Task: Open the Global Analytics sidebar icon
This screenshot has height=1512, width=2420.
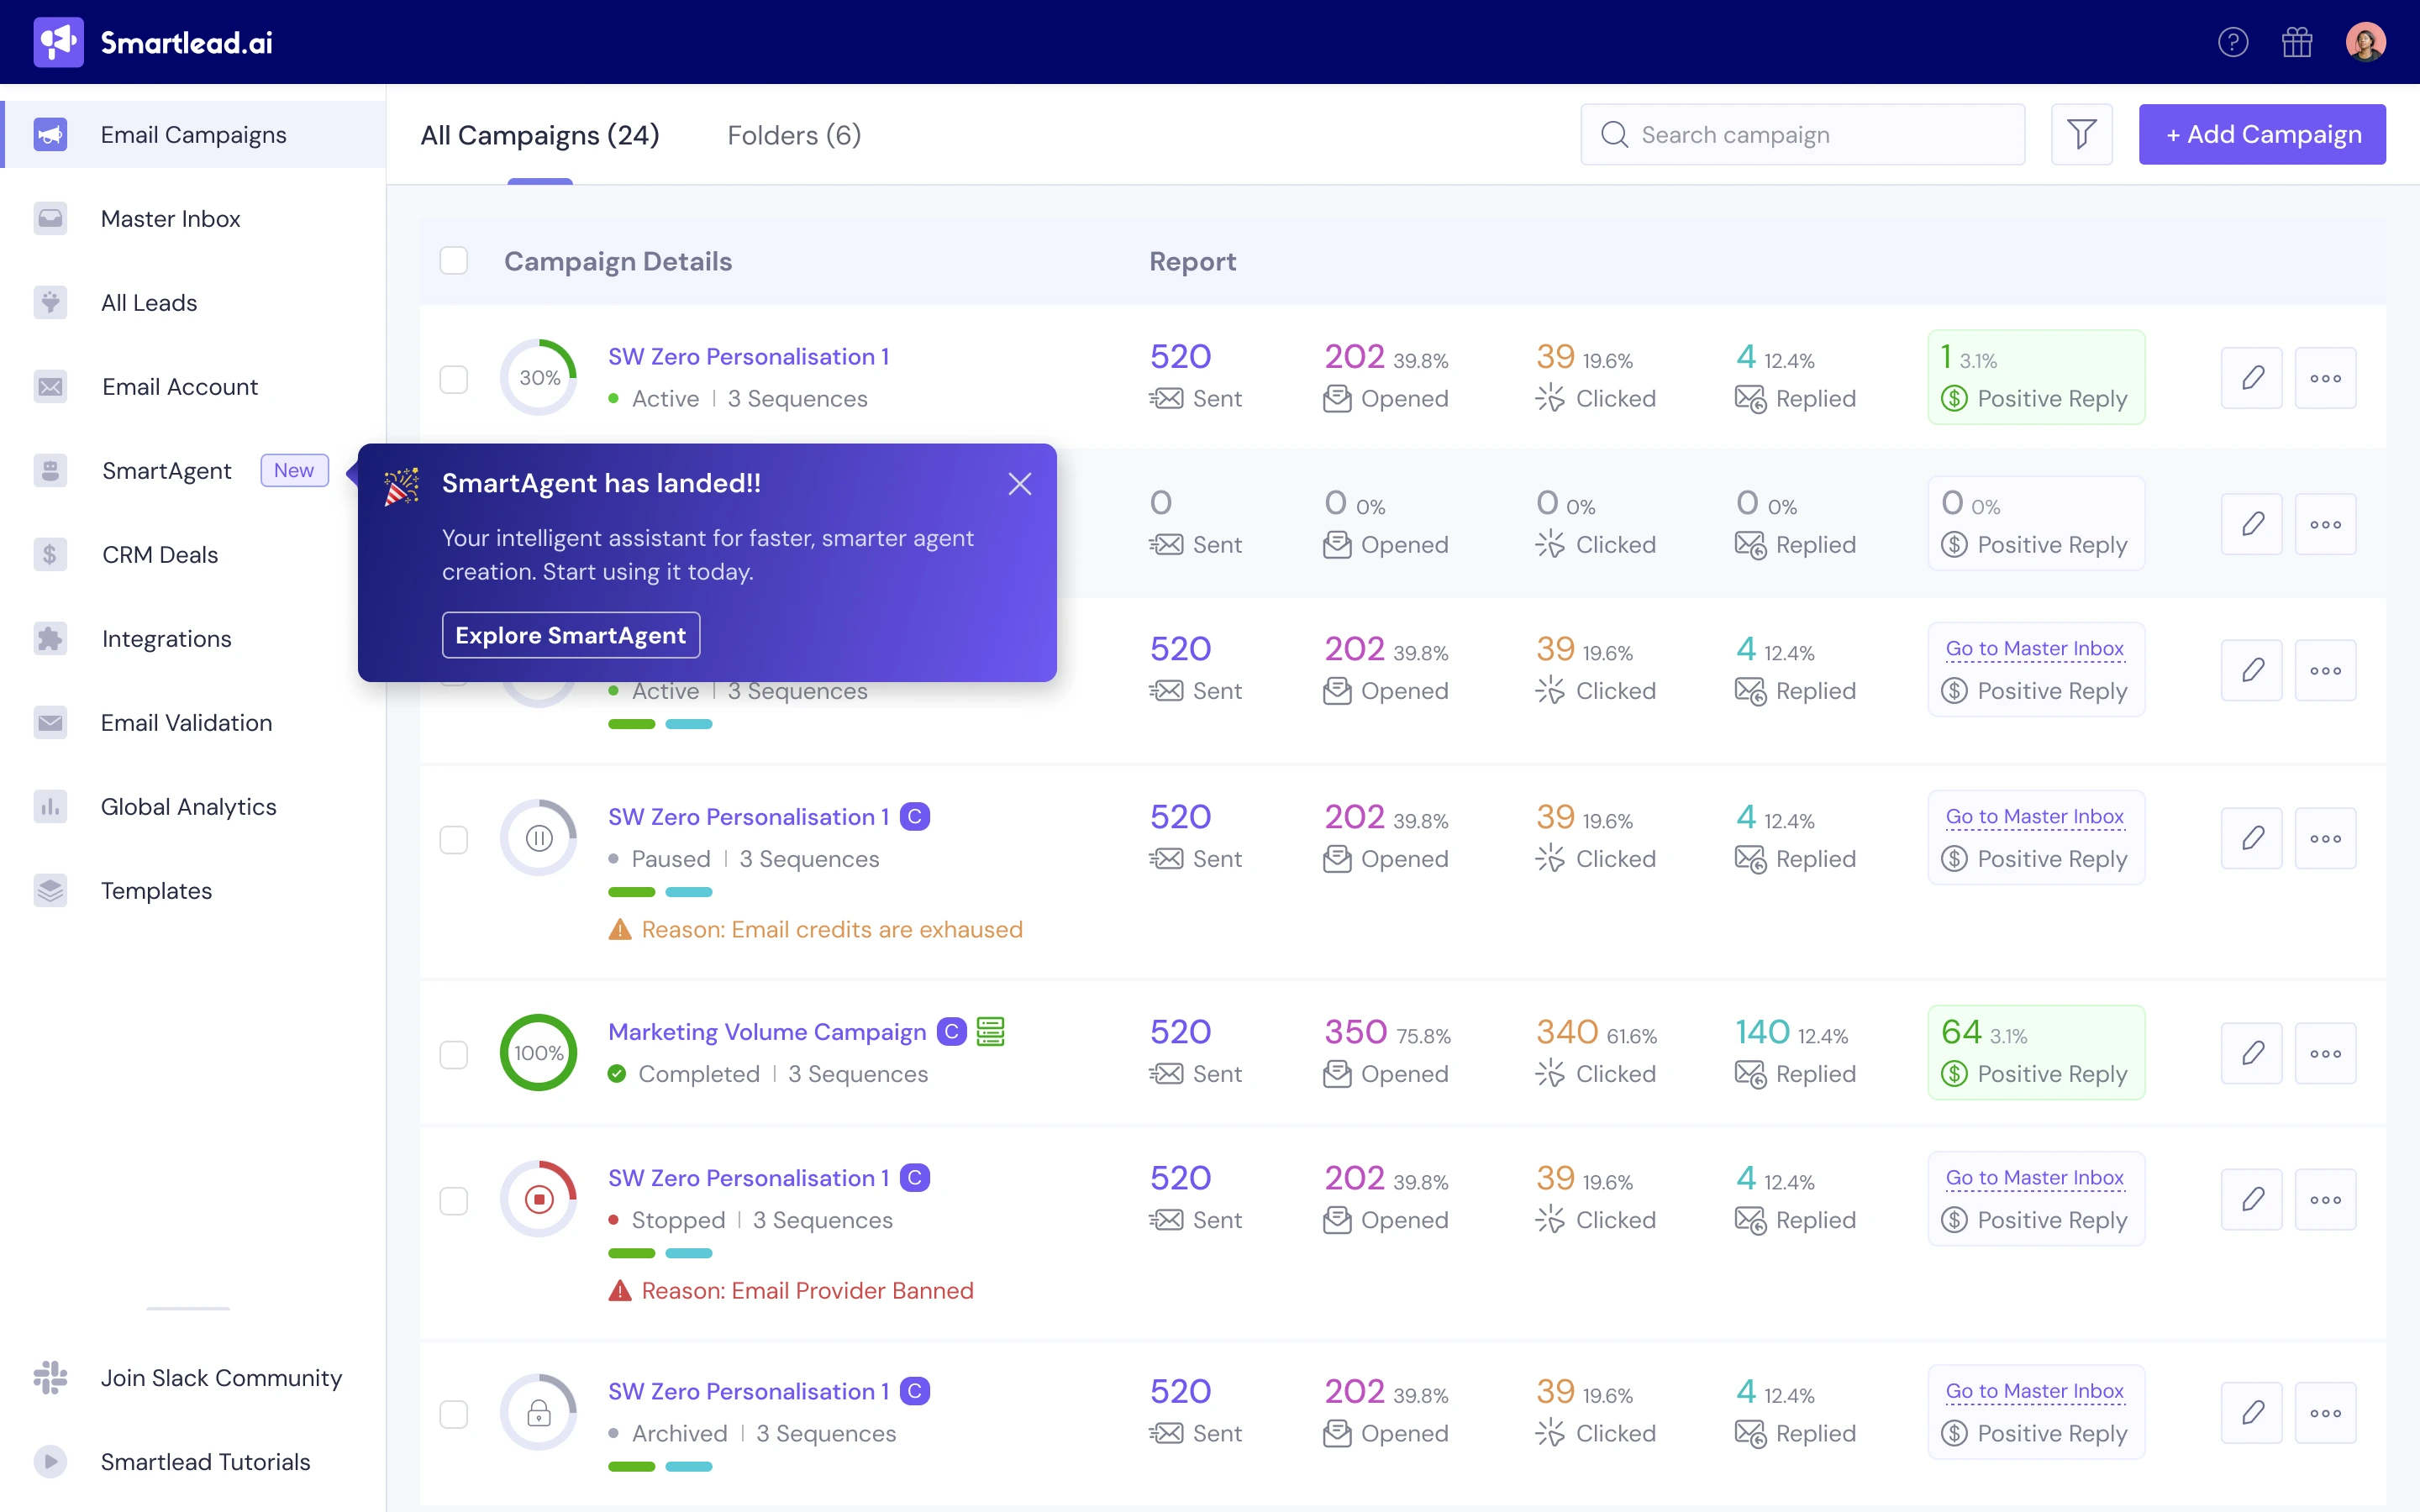Action: pyautogui.click(x=50, y=807)
